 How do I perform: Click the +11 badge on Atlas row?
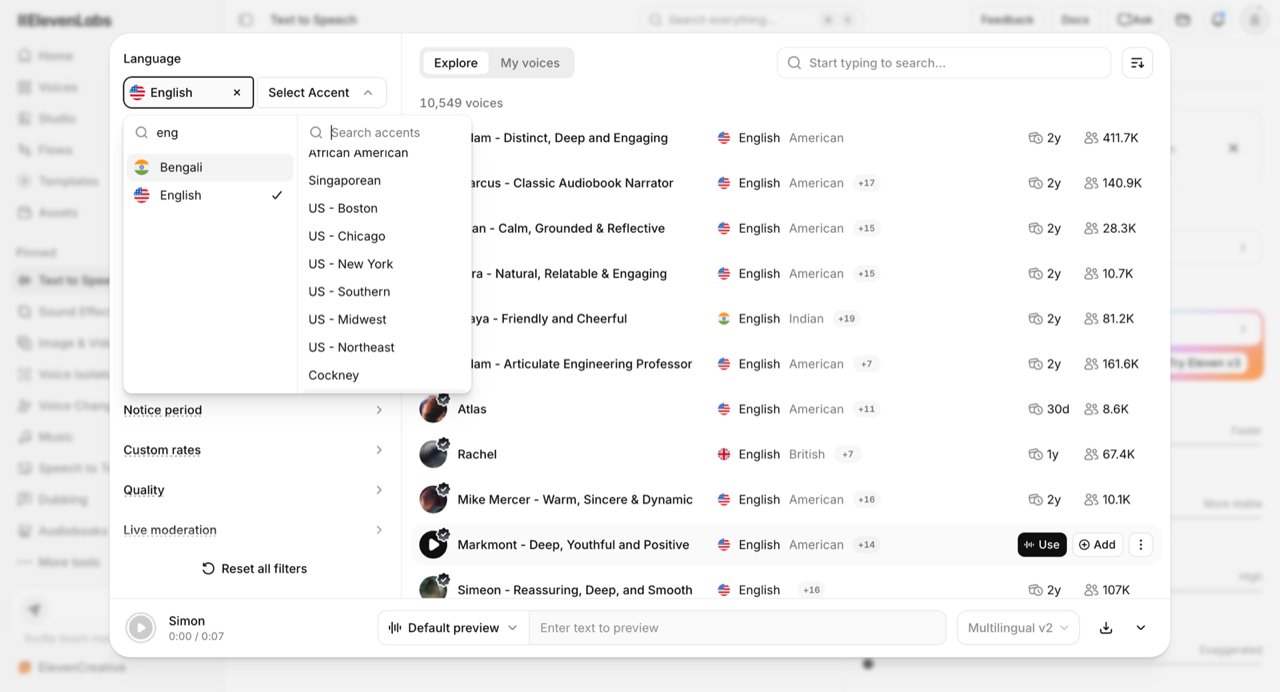(866, 409)
